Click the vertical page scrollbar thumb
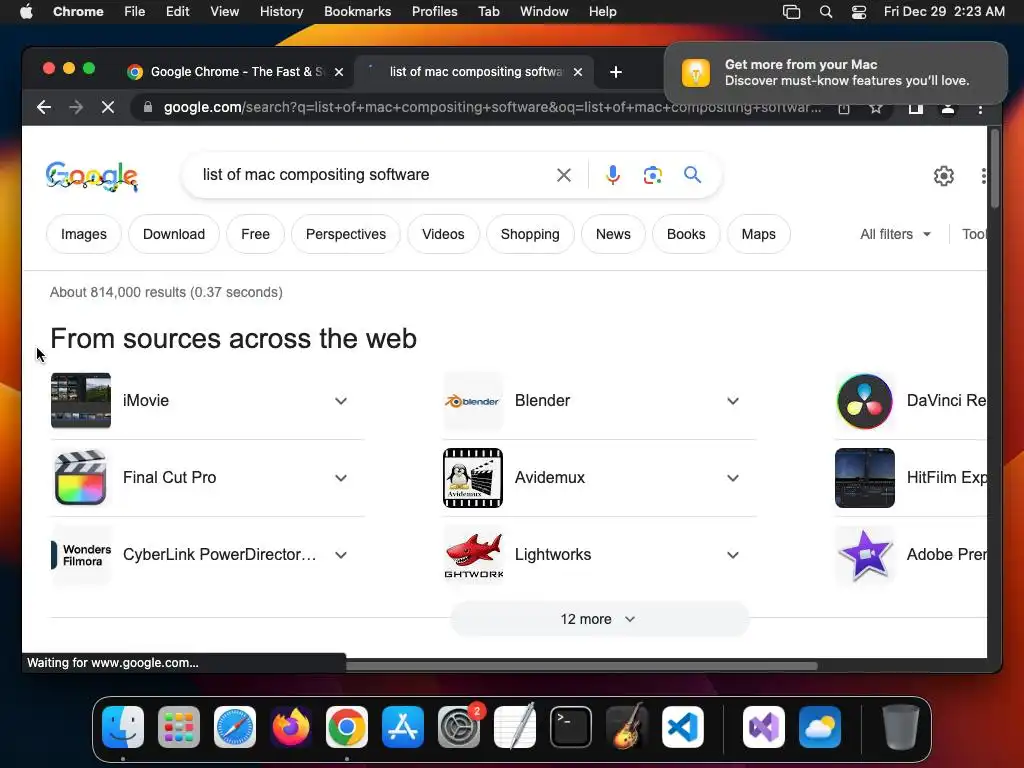This screenshot has height=768, width=1024. (995, 168)
